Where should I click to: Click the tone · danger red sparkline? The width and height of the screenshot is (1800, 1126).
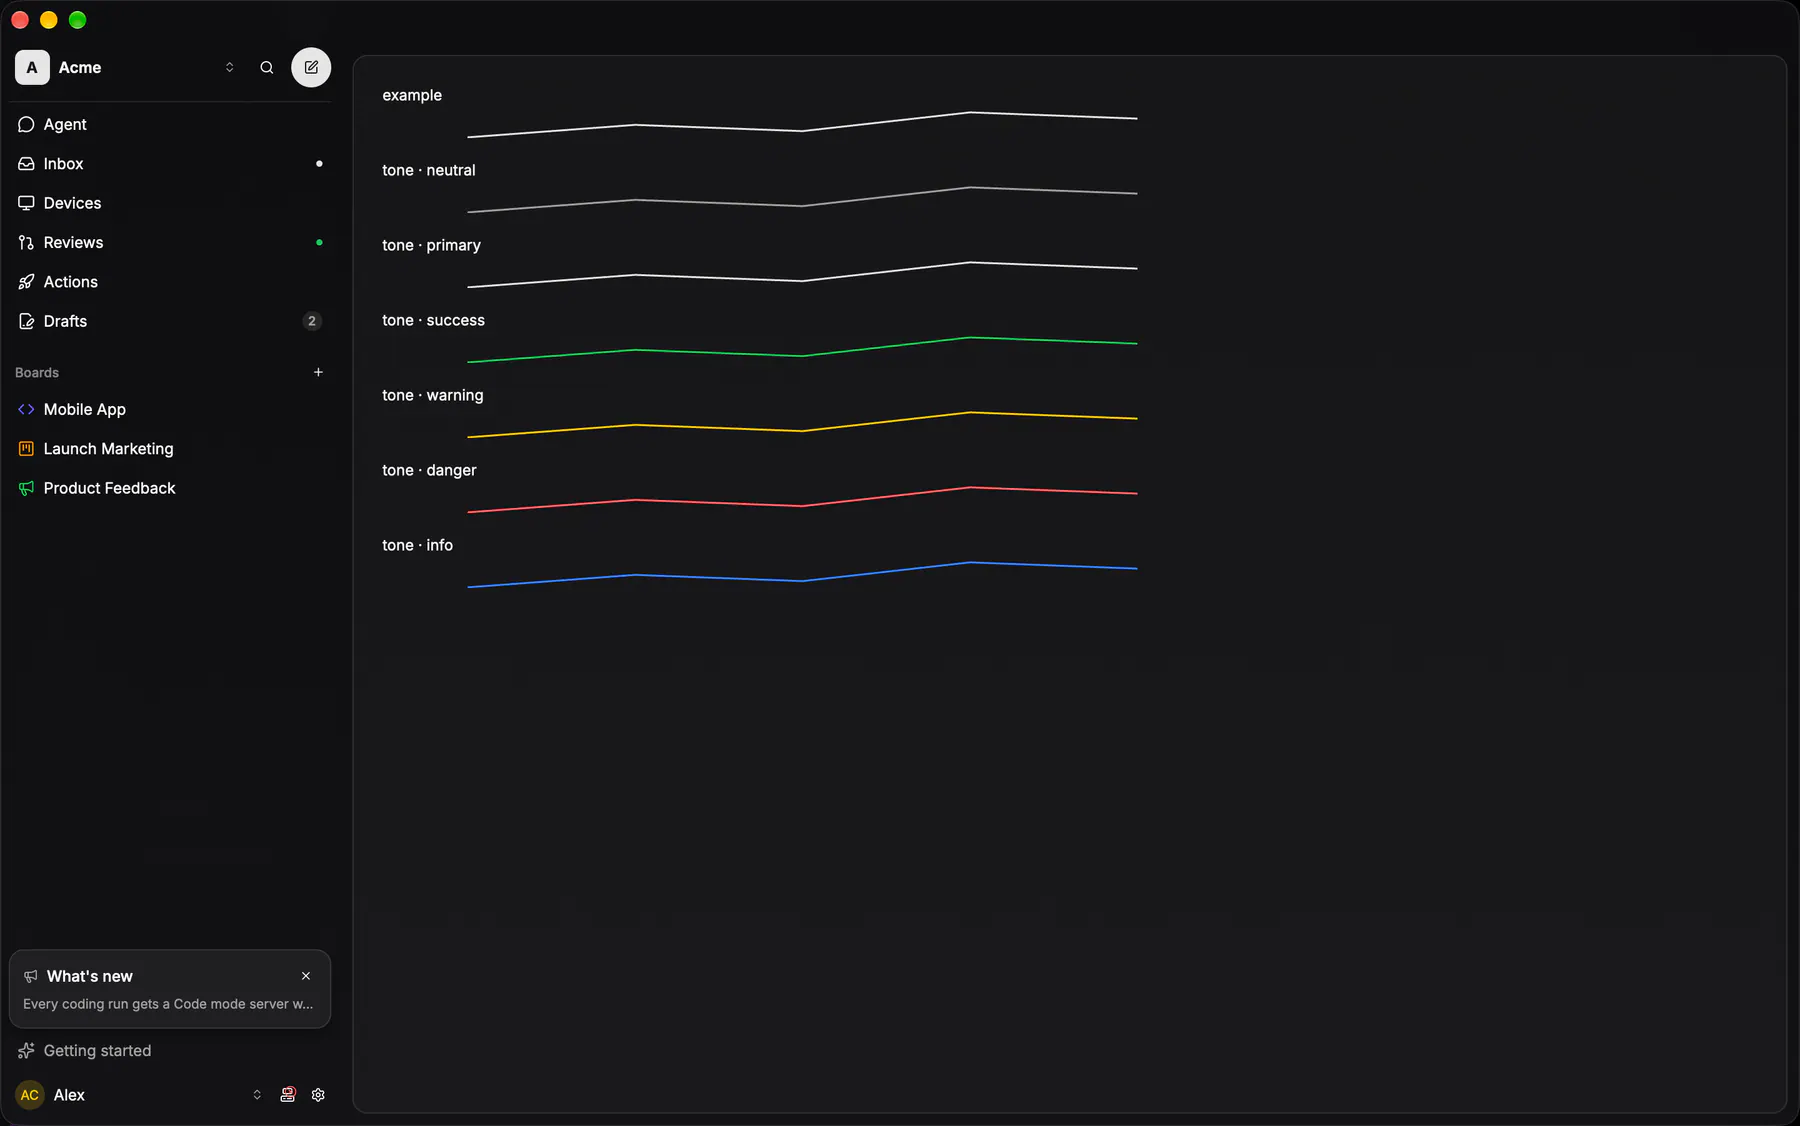point(802,500)
